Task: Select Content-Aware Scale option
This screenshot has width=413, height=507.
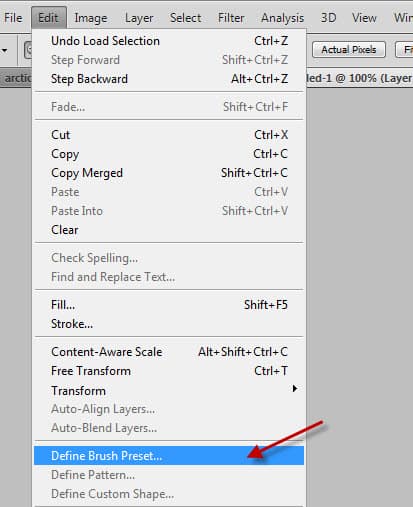Action: click(169, 352)
